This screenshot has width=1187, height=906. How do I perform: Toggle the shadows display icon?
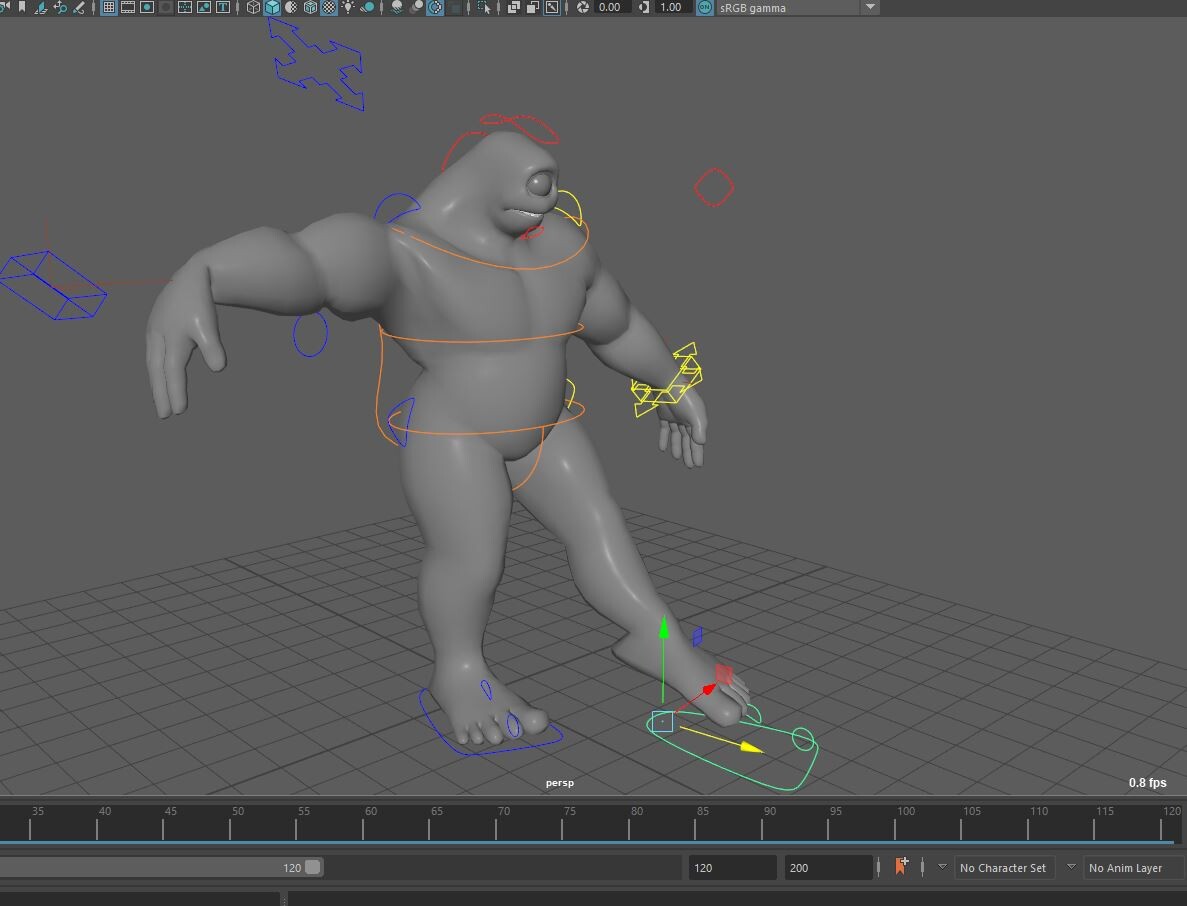pos(368,8)
